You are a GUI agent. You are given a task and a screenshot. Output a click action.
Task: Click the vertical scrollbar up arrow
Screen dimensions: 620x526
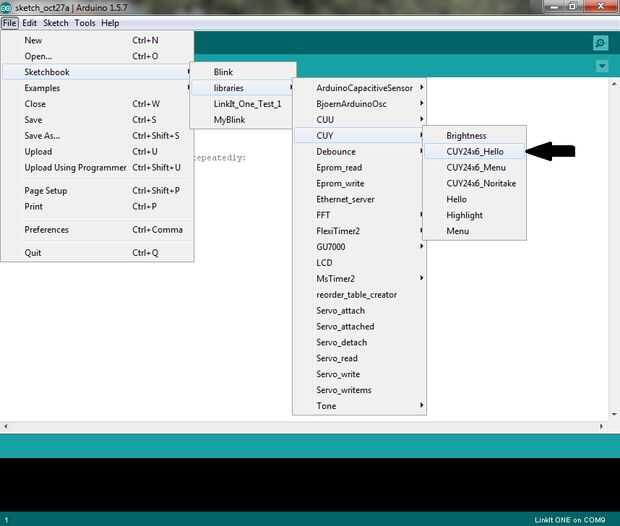614,84
